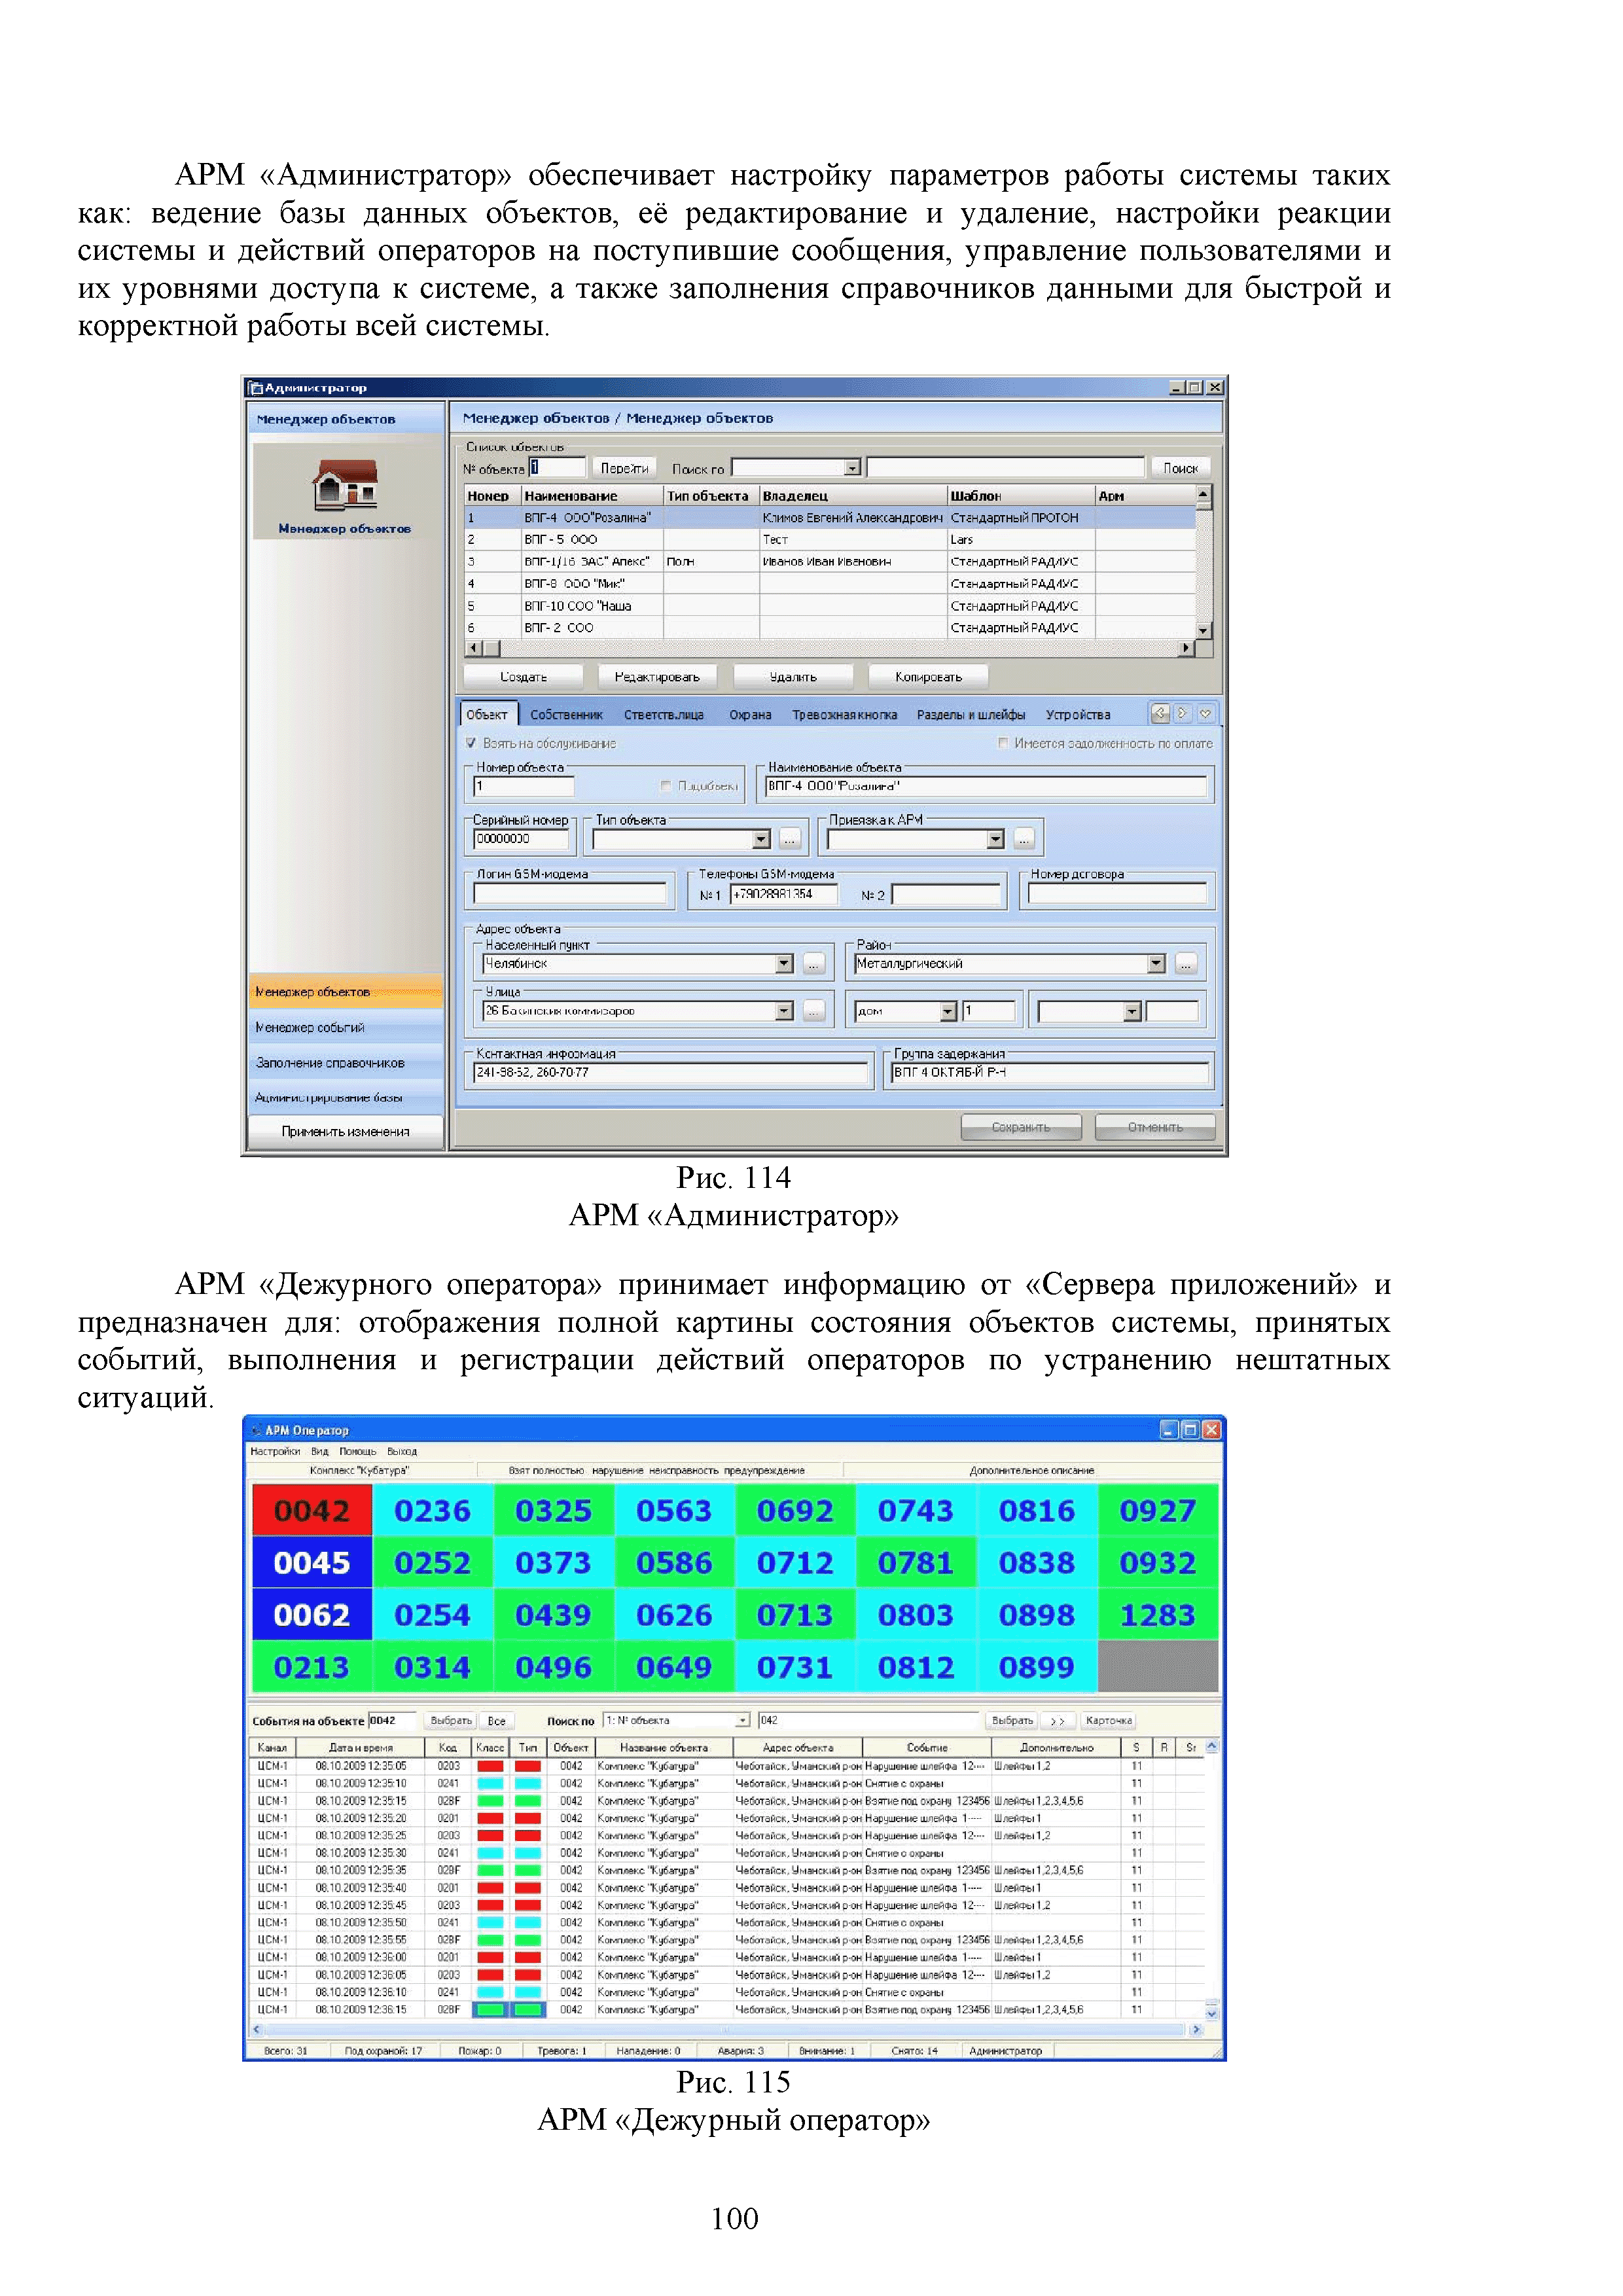This screenshot has width=1623, height=2296.
Task: Click the tab list heart-shaped dropdown icon
Action: pos(1206,713)
